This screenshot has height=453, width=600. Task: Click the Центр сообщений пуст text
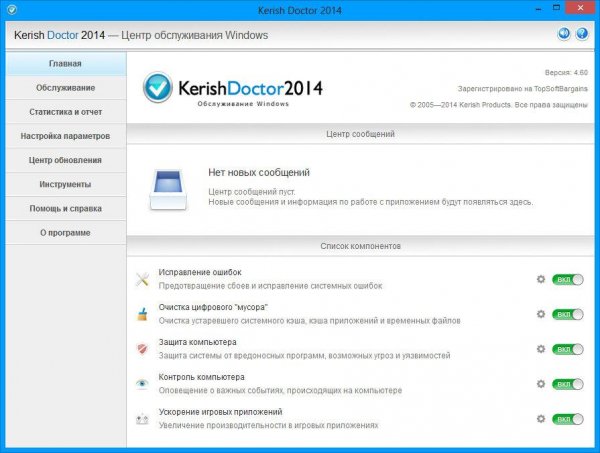pyautogui.click(x=252, y=192)
